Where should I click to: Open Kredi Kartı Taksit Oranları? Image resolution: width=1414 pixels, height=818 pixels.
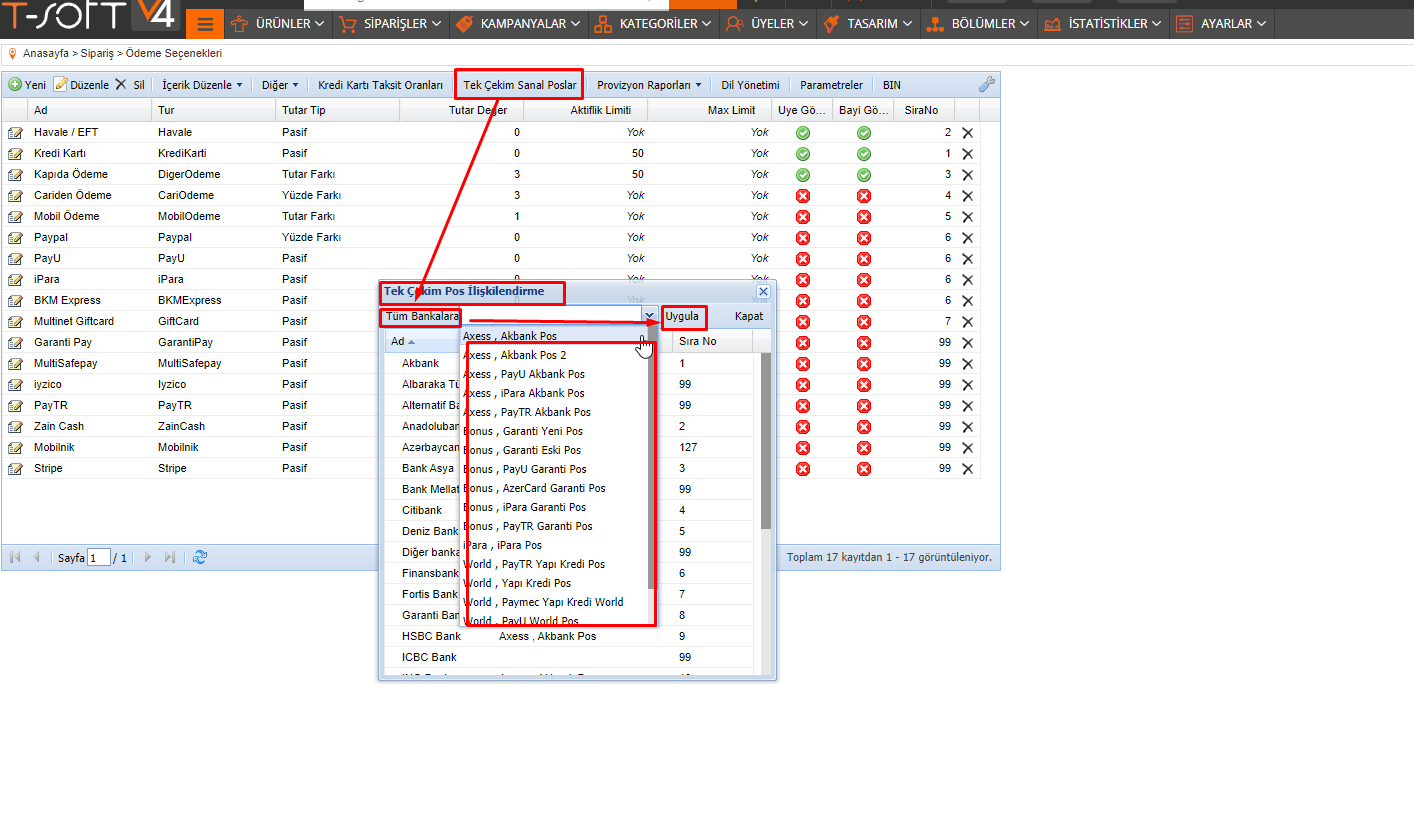click(380, 85)
